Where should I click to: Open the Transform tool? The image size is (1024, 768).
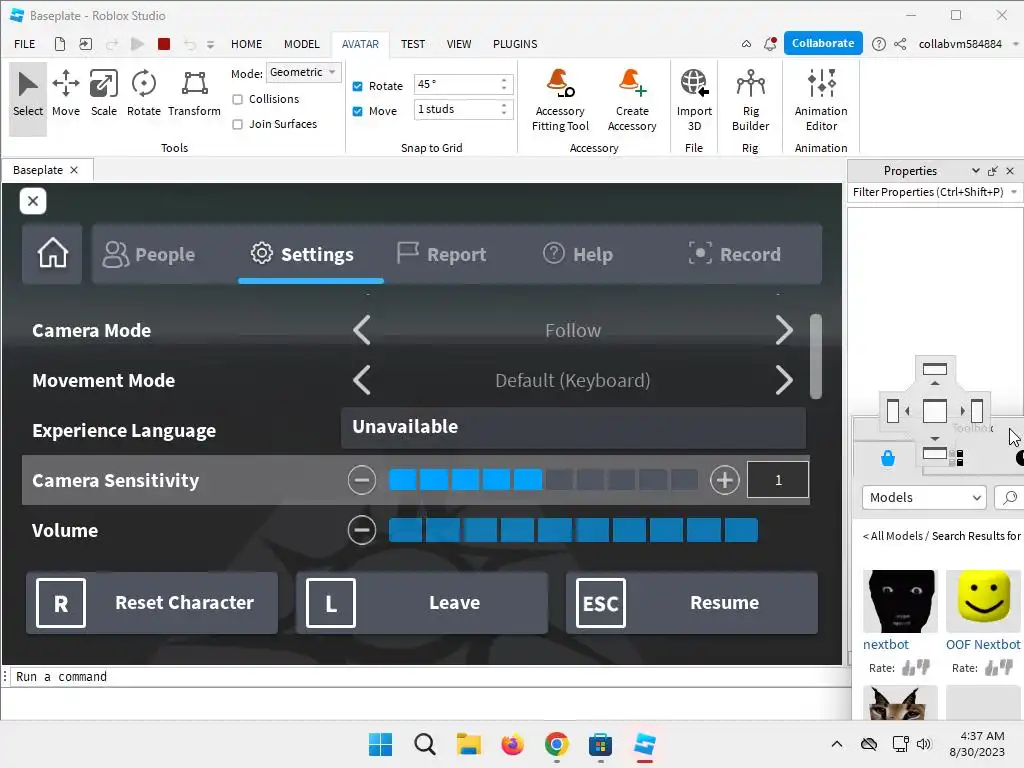point(194,95)
